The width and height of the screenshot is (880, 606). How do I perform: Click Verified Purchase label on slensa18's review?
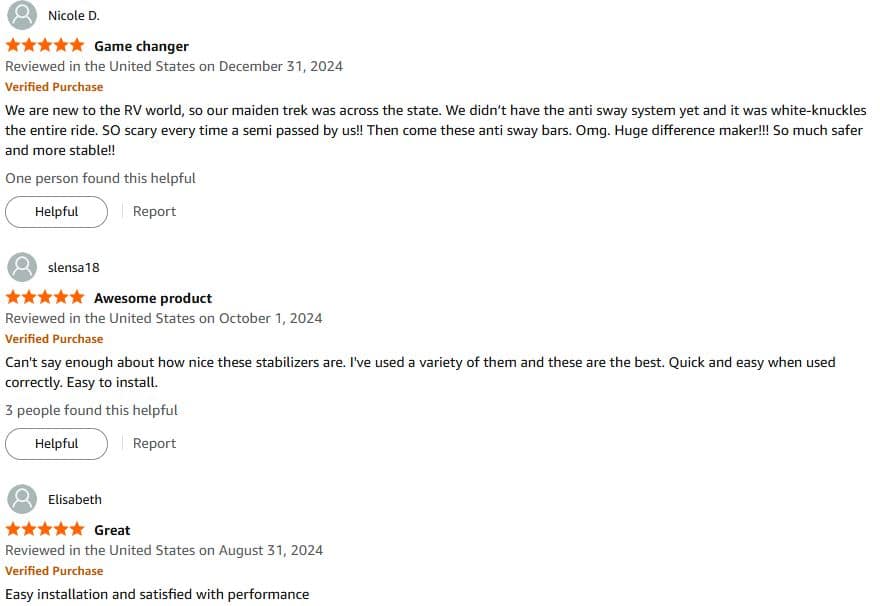(x=54, y=339)
